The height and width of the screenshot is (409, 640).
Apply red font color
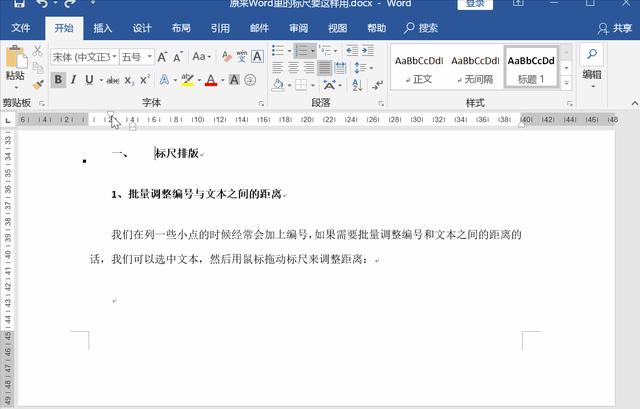[x=211, y=80]
